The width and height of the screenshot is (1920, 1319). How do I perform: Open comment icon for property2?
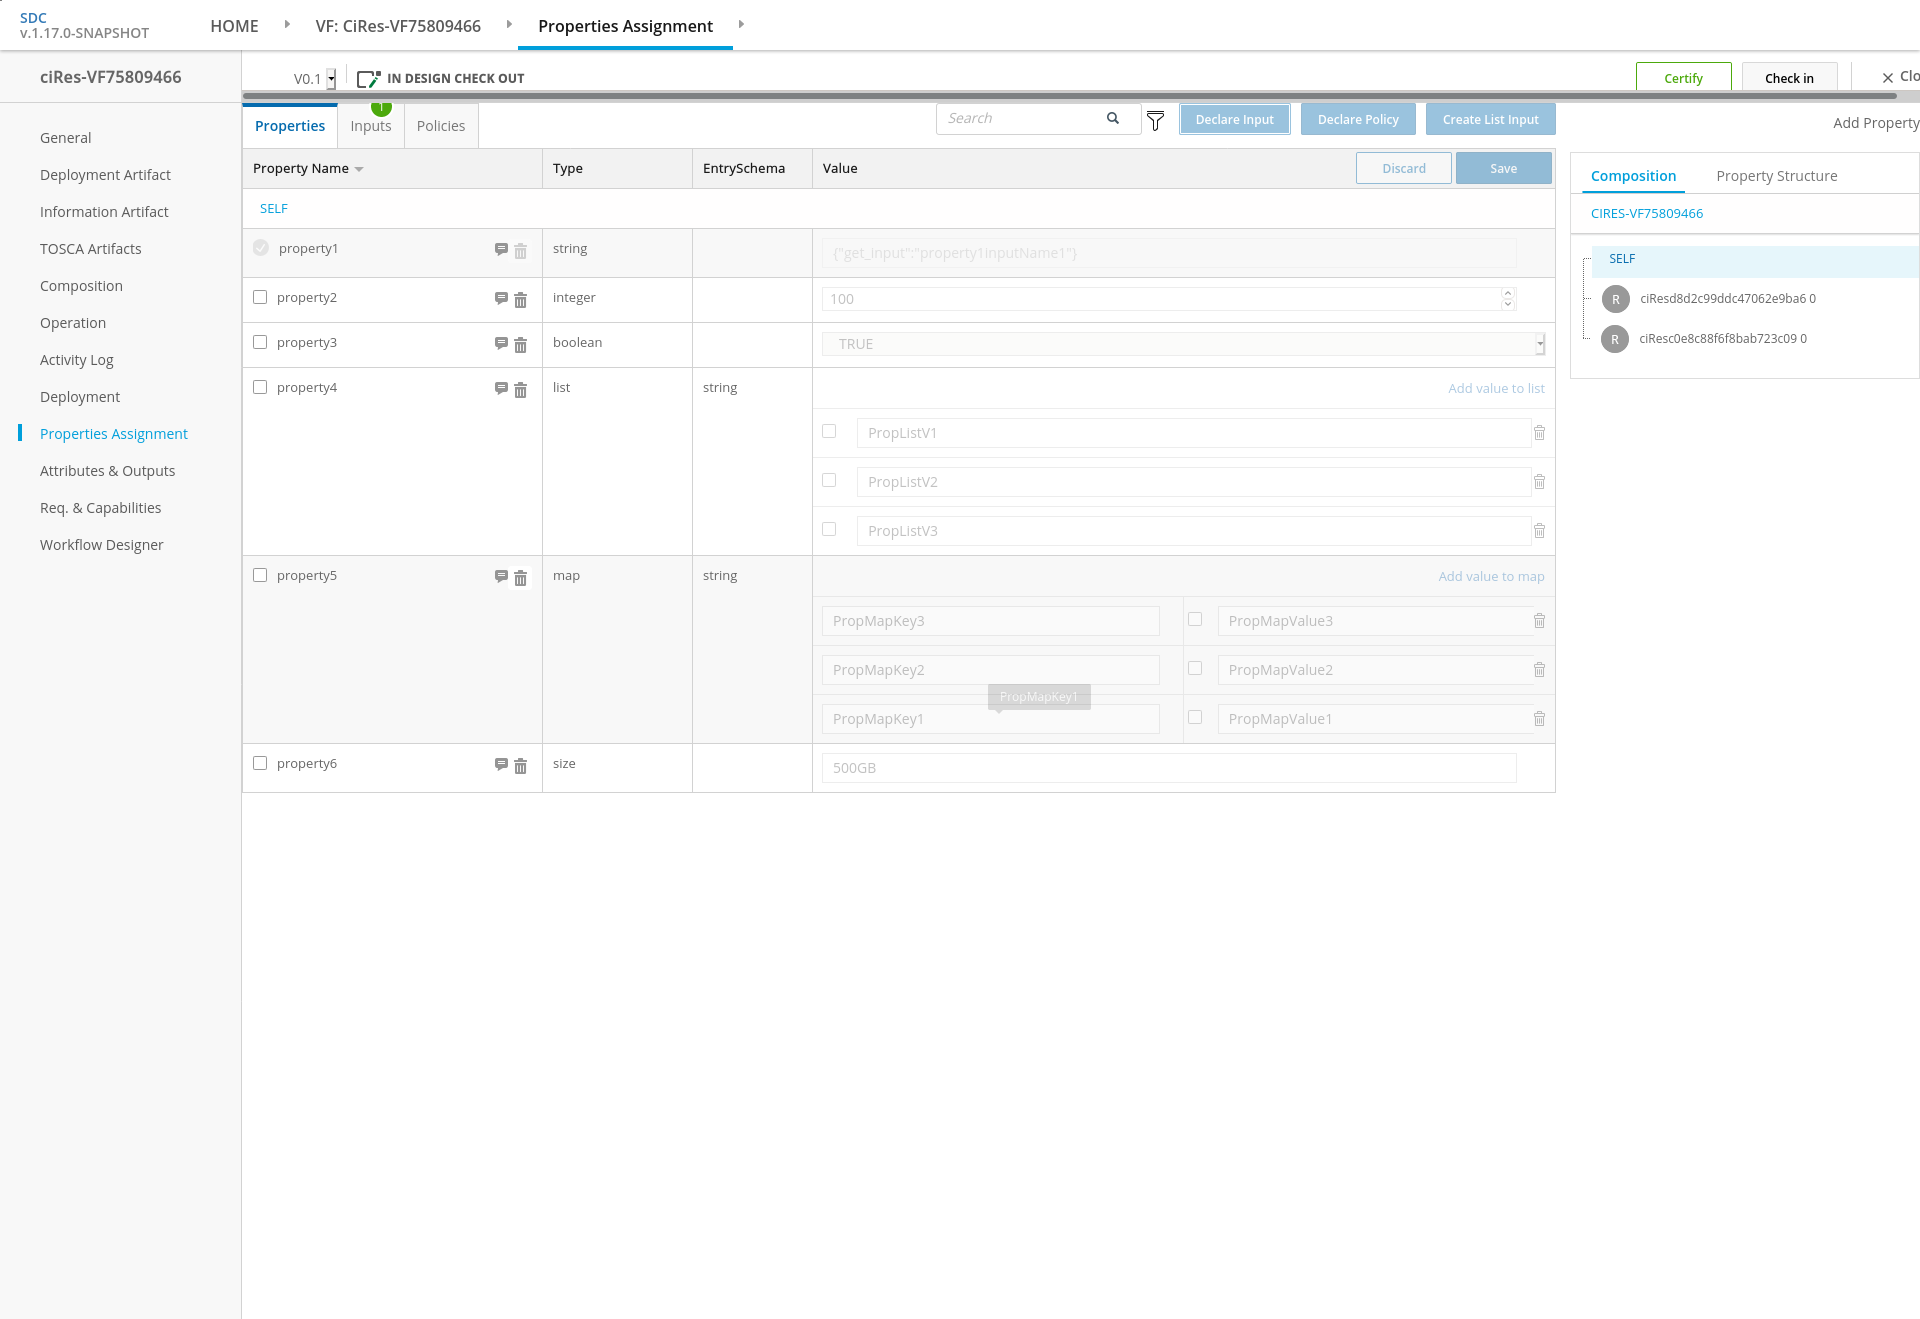coord(501,299)
